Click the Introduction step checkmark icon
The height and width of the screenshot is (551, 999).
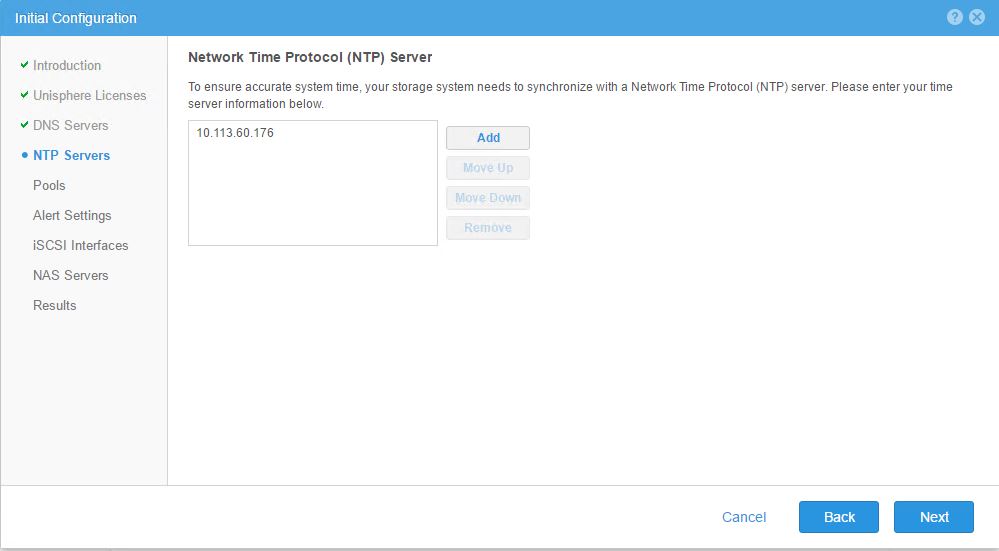point(24,65)
